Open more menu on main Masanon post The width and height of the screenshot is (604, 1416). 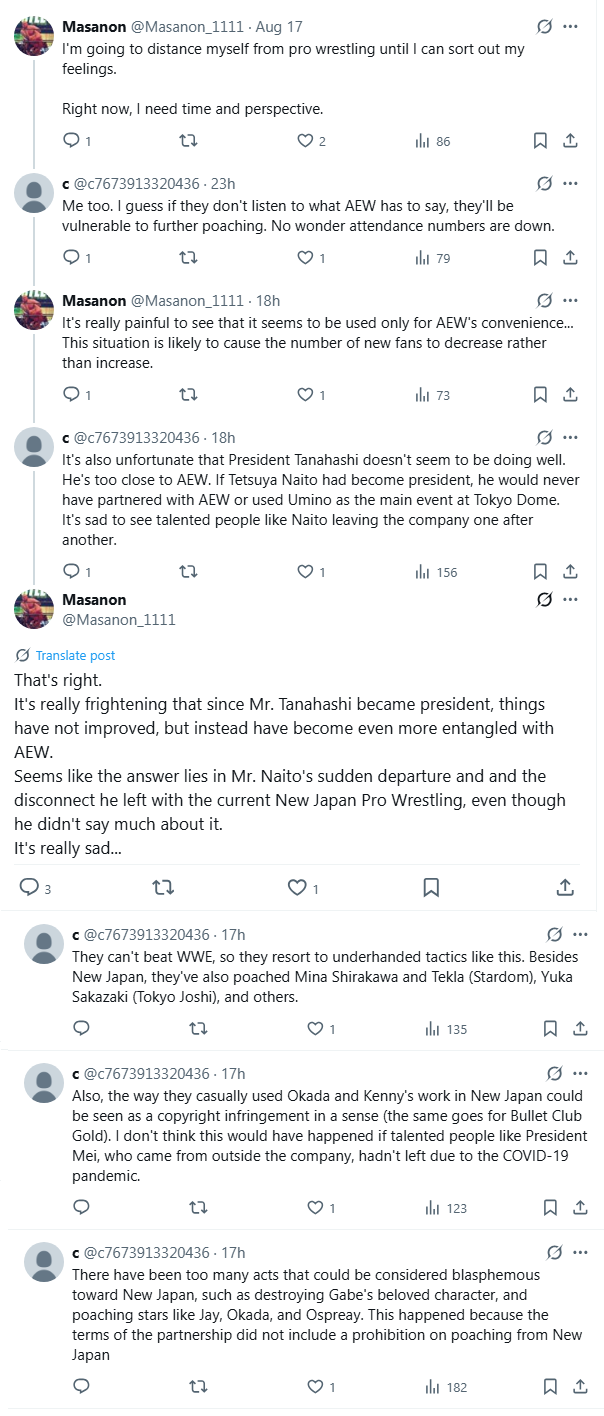[x=570, y=600]
